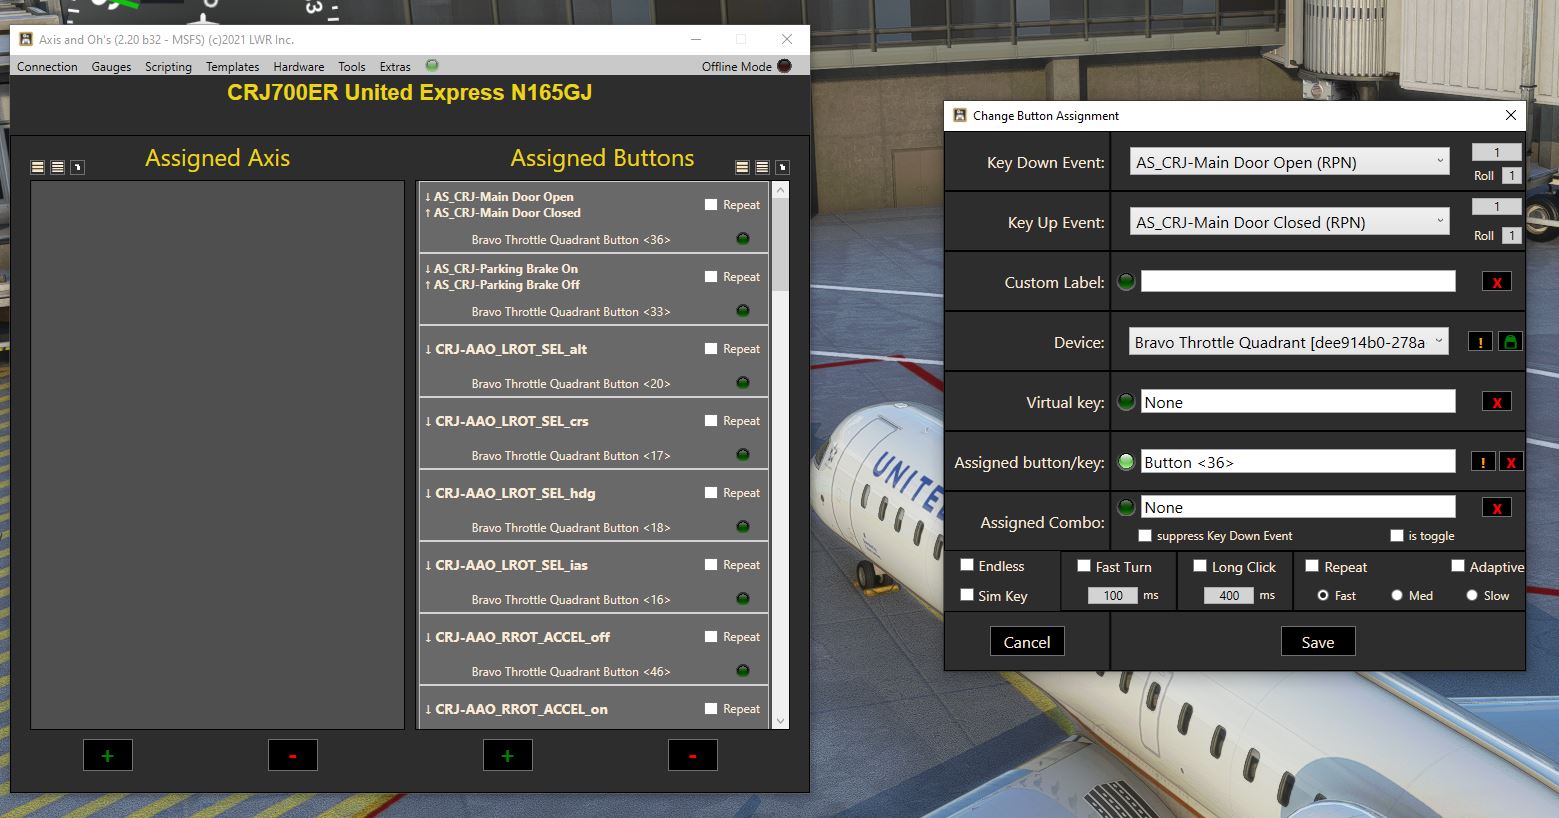Click the green LED beside Virtual key
The height and width of the screenshot is (818, 1559).
(1126, 402)
